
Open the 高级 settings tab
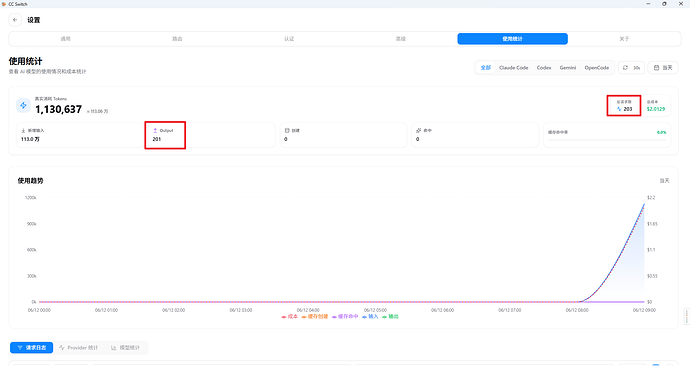click(x=400, y=39)
